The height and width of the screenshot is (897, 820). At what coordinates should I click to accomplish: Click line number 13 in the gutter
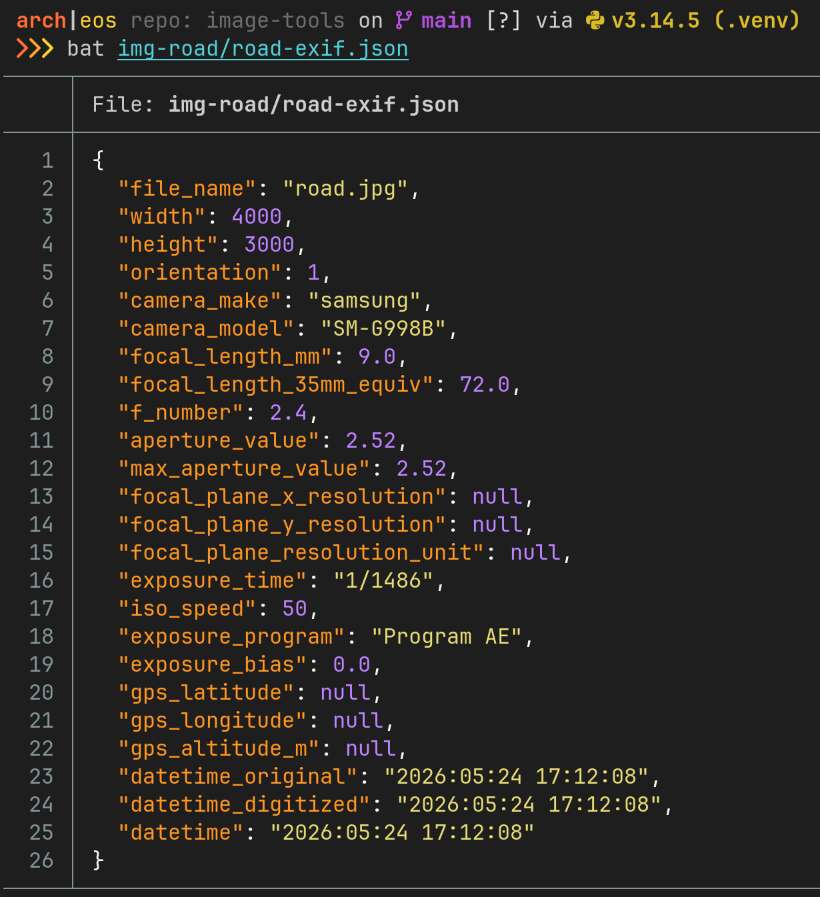(41, 497)
